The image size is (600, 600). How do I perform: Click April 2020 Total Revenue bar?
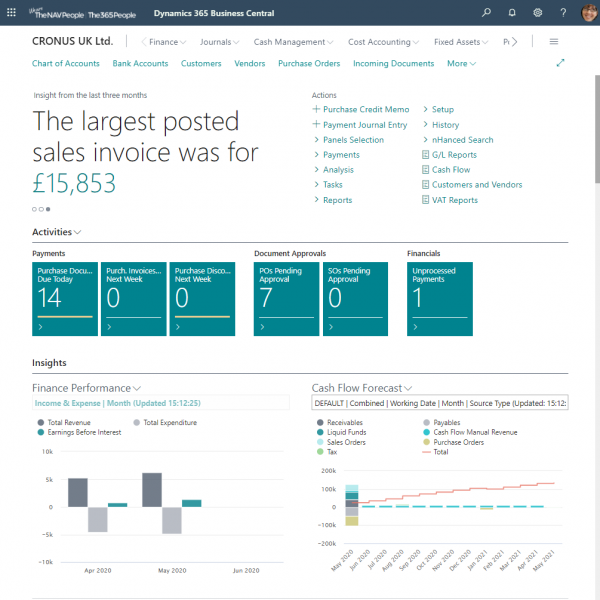78,492
